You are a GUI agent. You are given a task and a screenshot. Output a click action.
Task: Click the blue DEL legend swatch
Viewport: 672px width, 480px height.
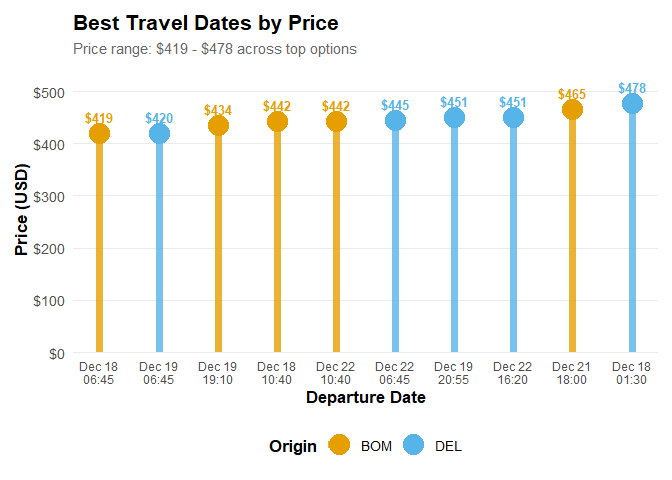pyautogui.click(x=414, y=446)
